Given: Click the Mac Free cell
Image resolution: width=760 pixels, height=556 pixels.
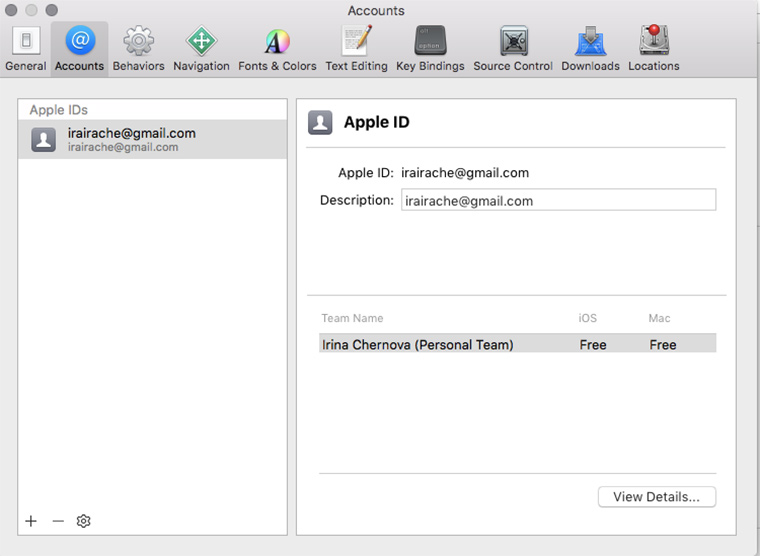Looking at the screenshot, I should pyautogui.click(x=663, y=345).
